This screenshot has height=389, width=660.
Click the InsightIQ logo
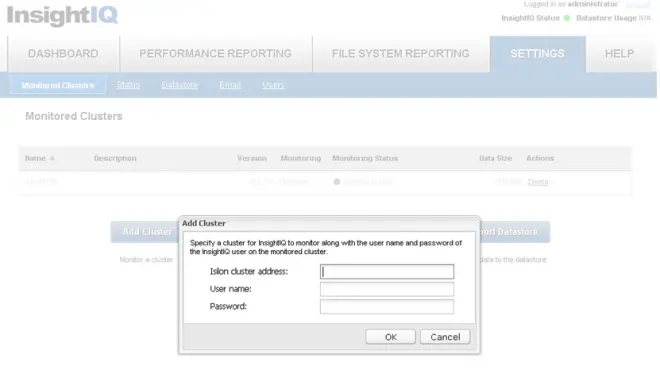pos(62,16)
